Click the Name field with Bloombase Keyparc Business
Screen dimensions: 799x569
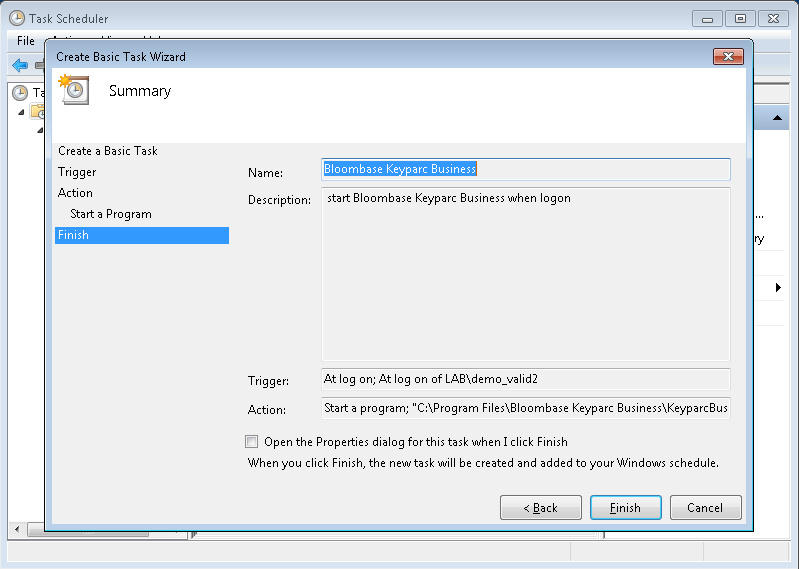pyautogui.click(x=526, y=169)
